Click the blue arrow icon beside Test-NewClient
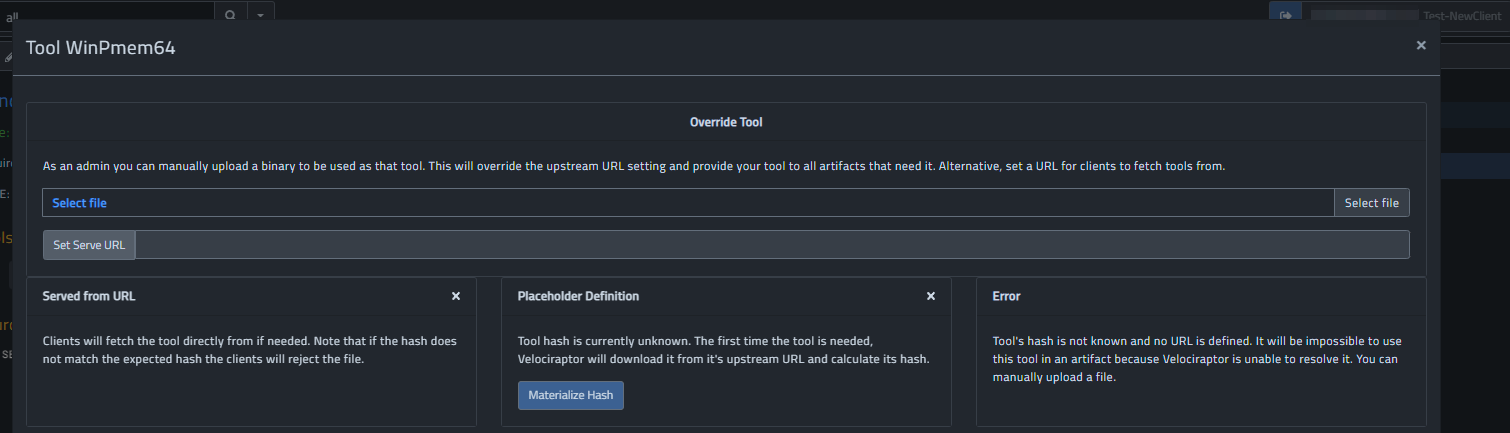The height and width of the screenshot is (433, 1510). coord(1285,15)
